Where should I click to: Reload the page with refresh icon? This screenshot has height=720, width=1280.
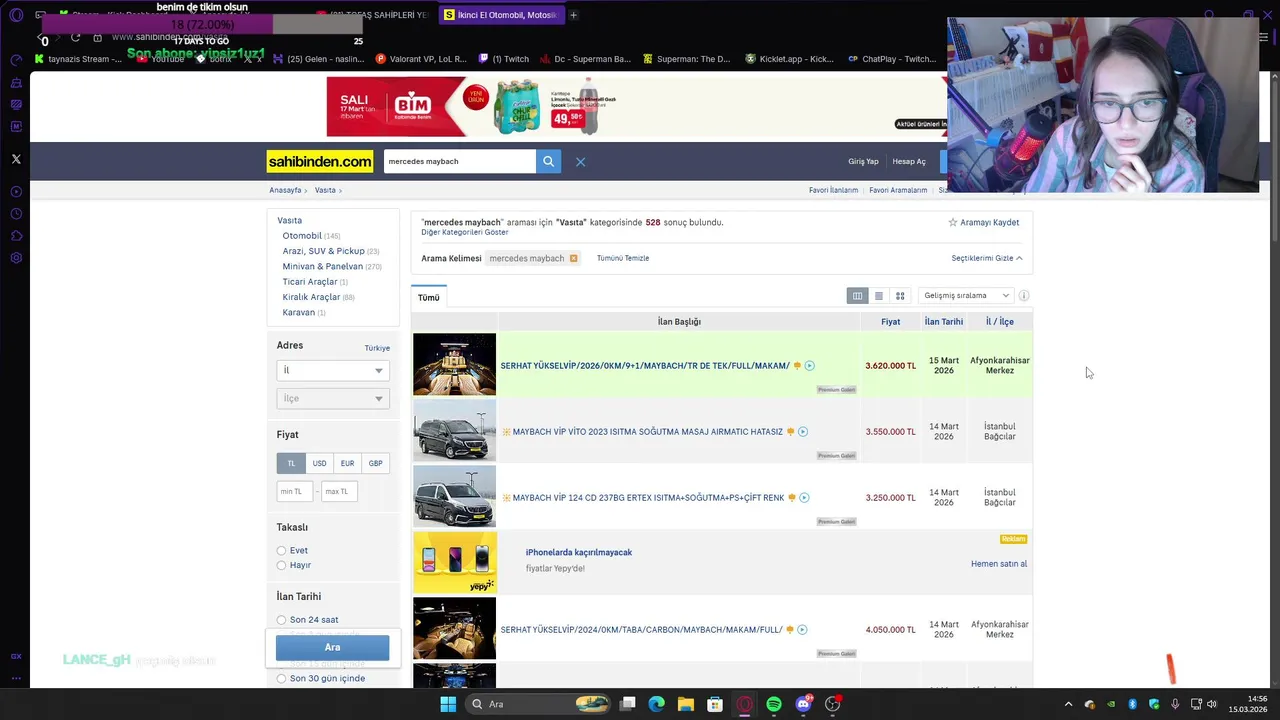click(x=75, y=38)
